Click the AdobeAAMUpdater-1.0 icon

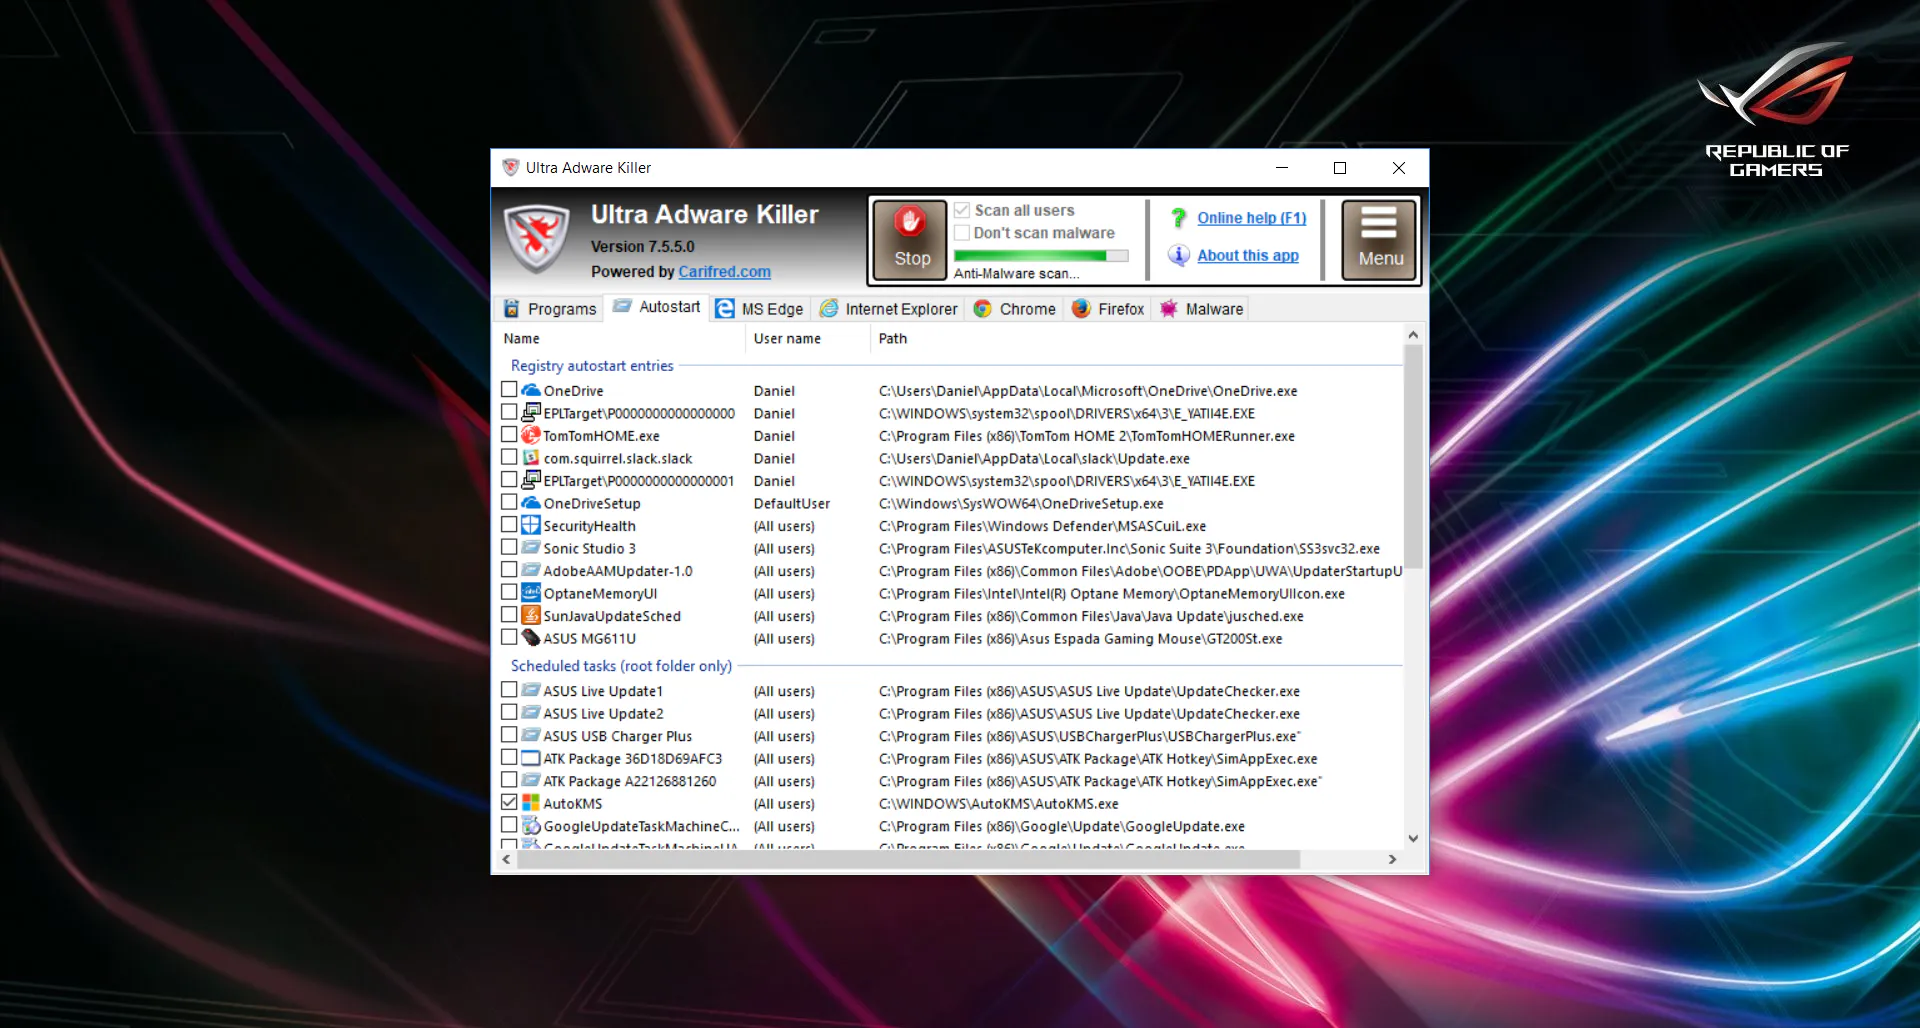(531, 570)
